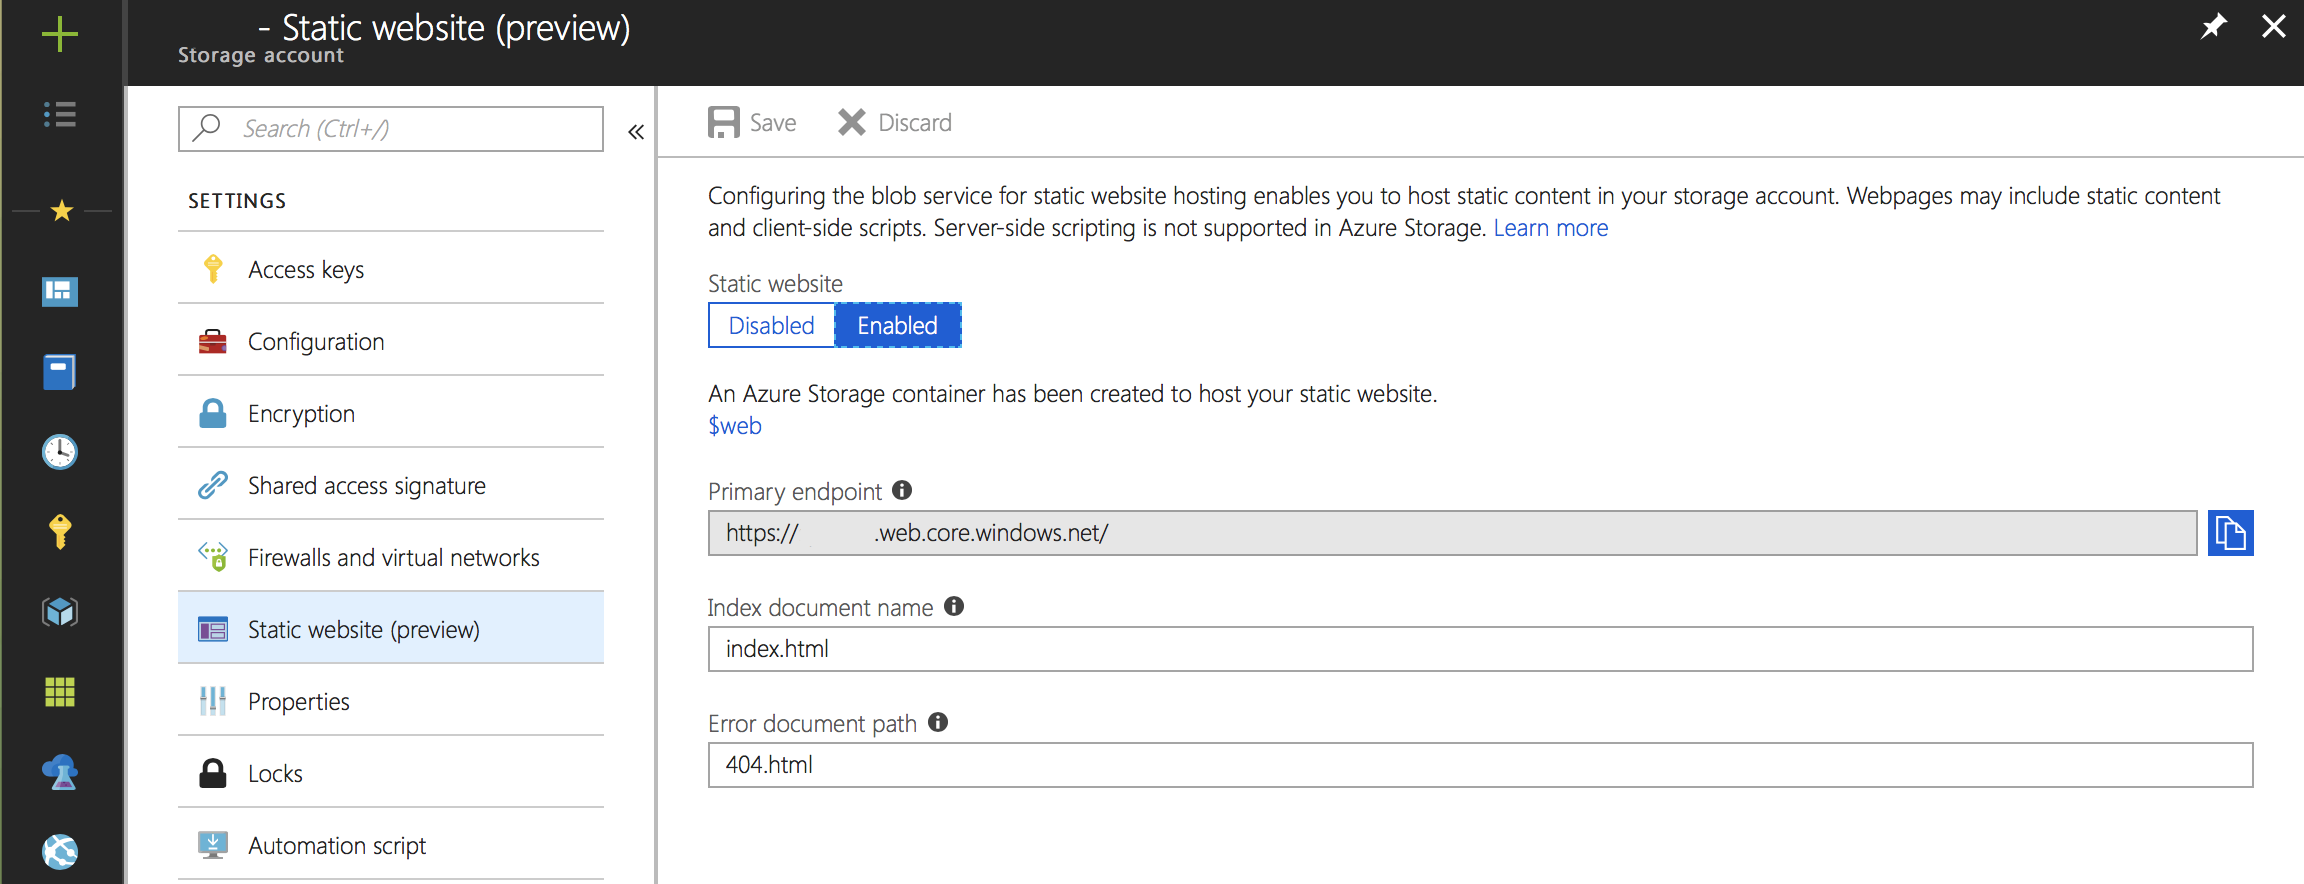Click the yellow Favorites star icon

tap(62, 211)
